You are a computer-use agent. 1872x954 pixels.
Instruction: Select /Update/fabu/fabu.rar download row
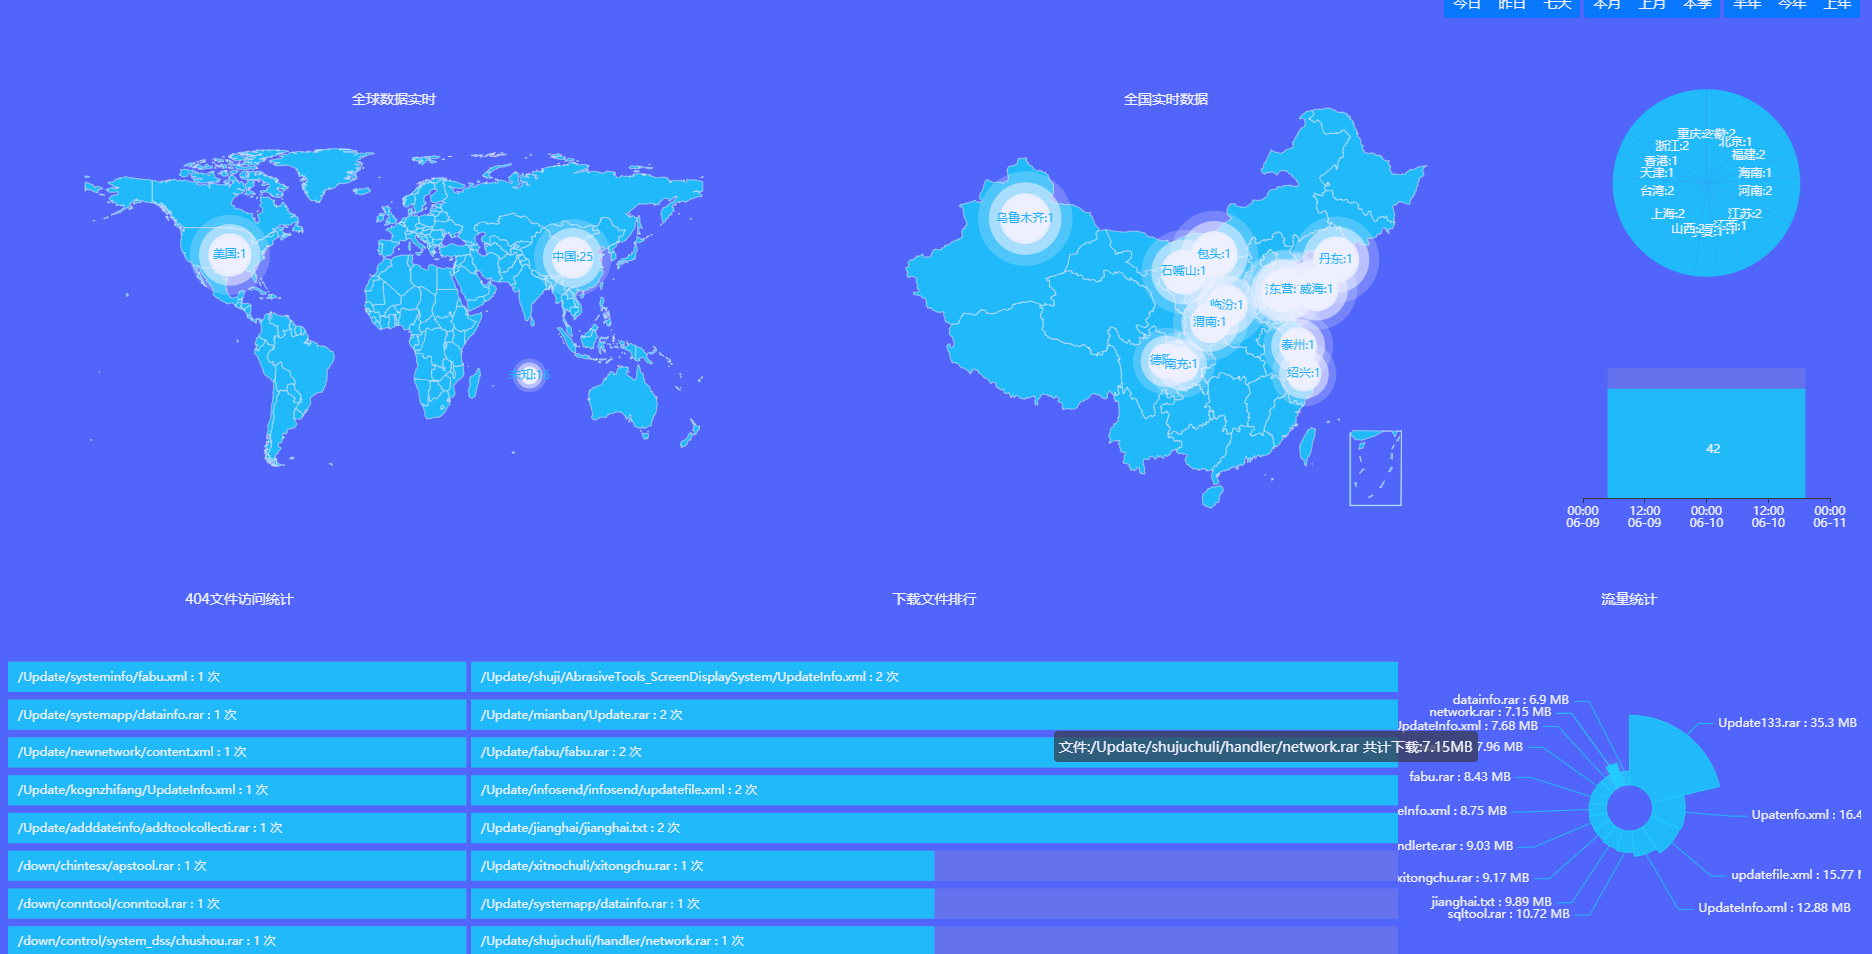934,752
